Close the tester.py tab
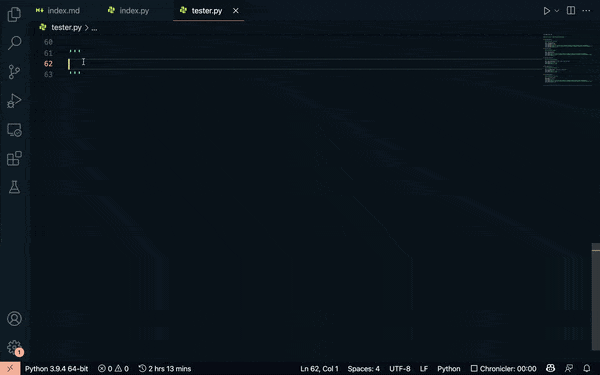 (236, 11)
